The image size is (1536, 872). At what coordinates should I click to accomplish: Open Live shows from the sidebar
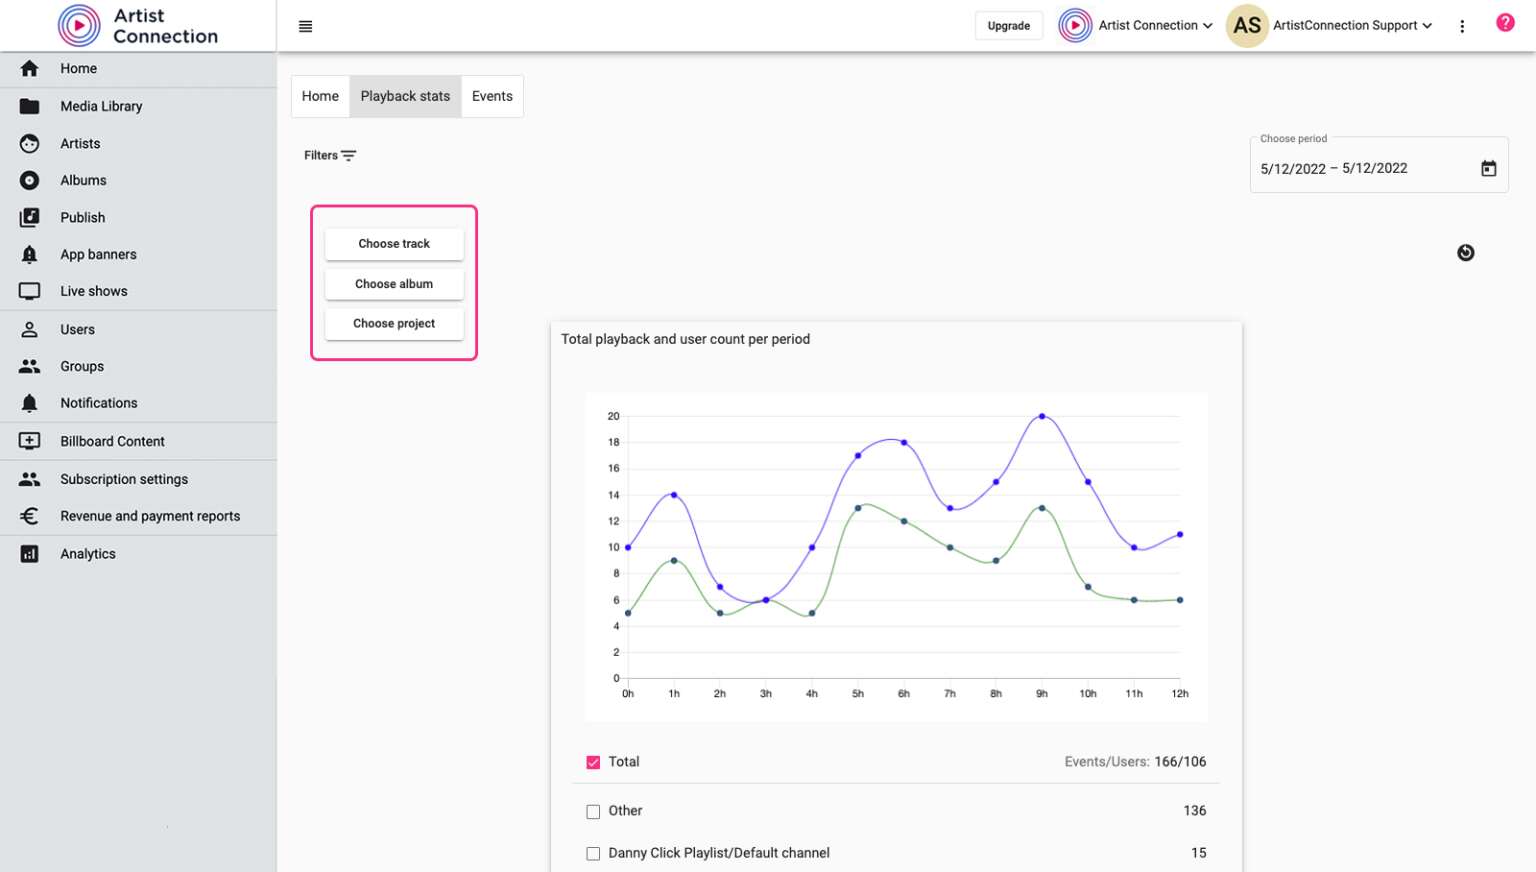pos(93,291)
